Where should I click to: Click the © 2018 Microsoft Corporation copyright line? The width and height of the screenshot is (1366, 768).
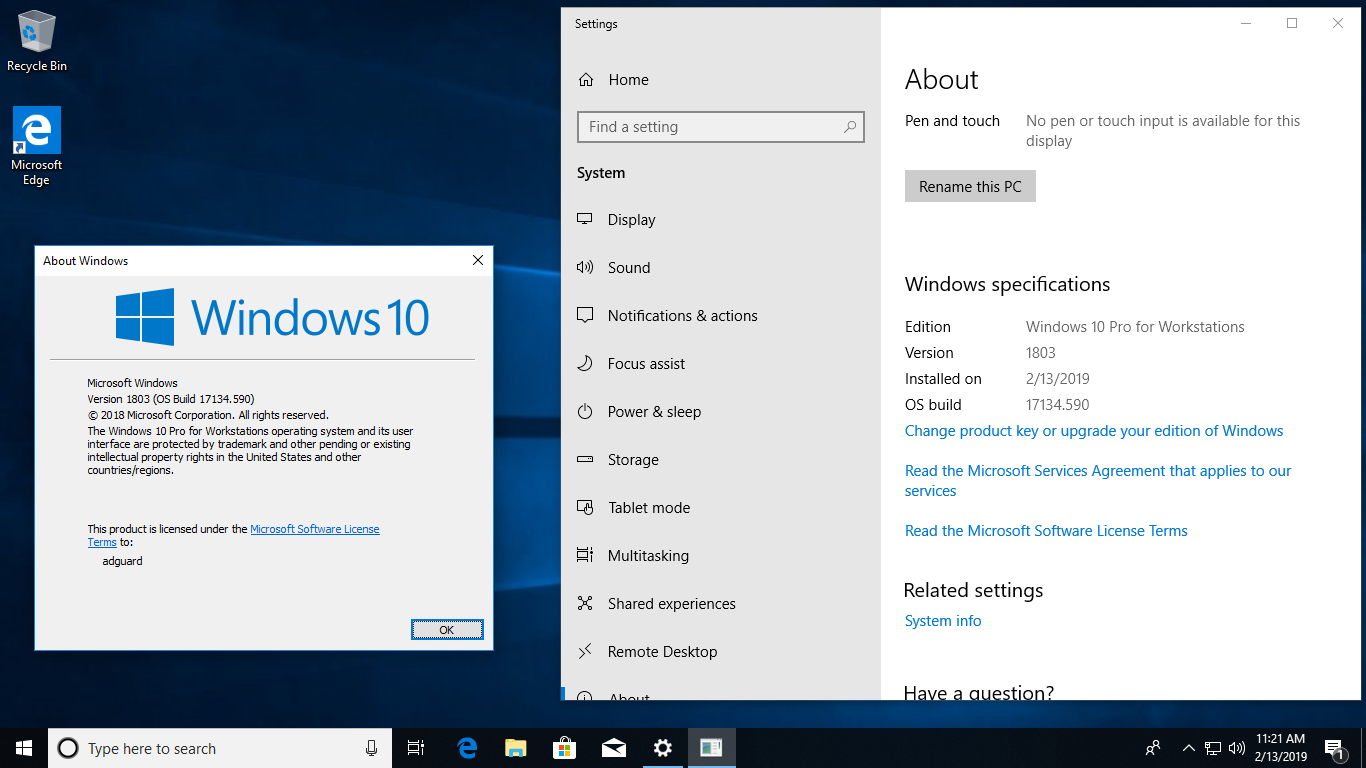click(208, 415)
